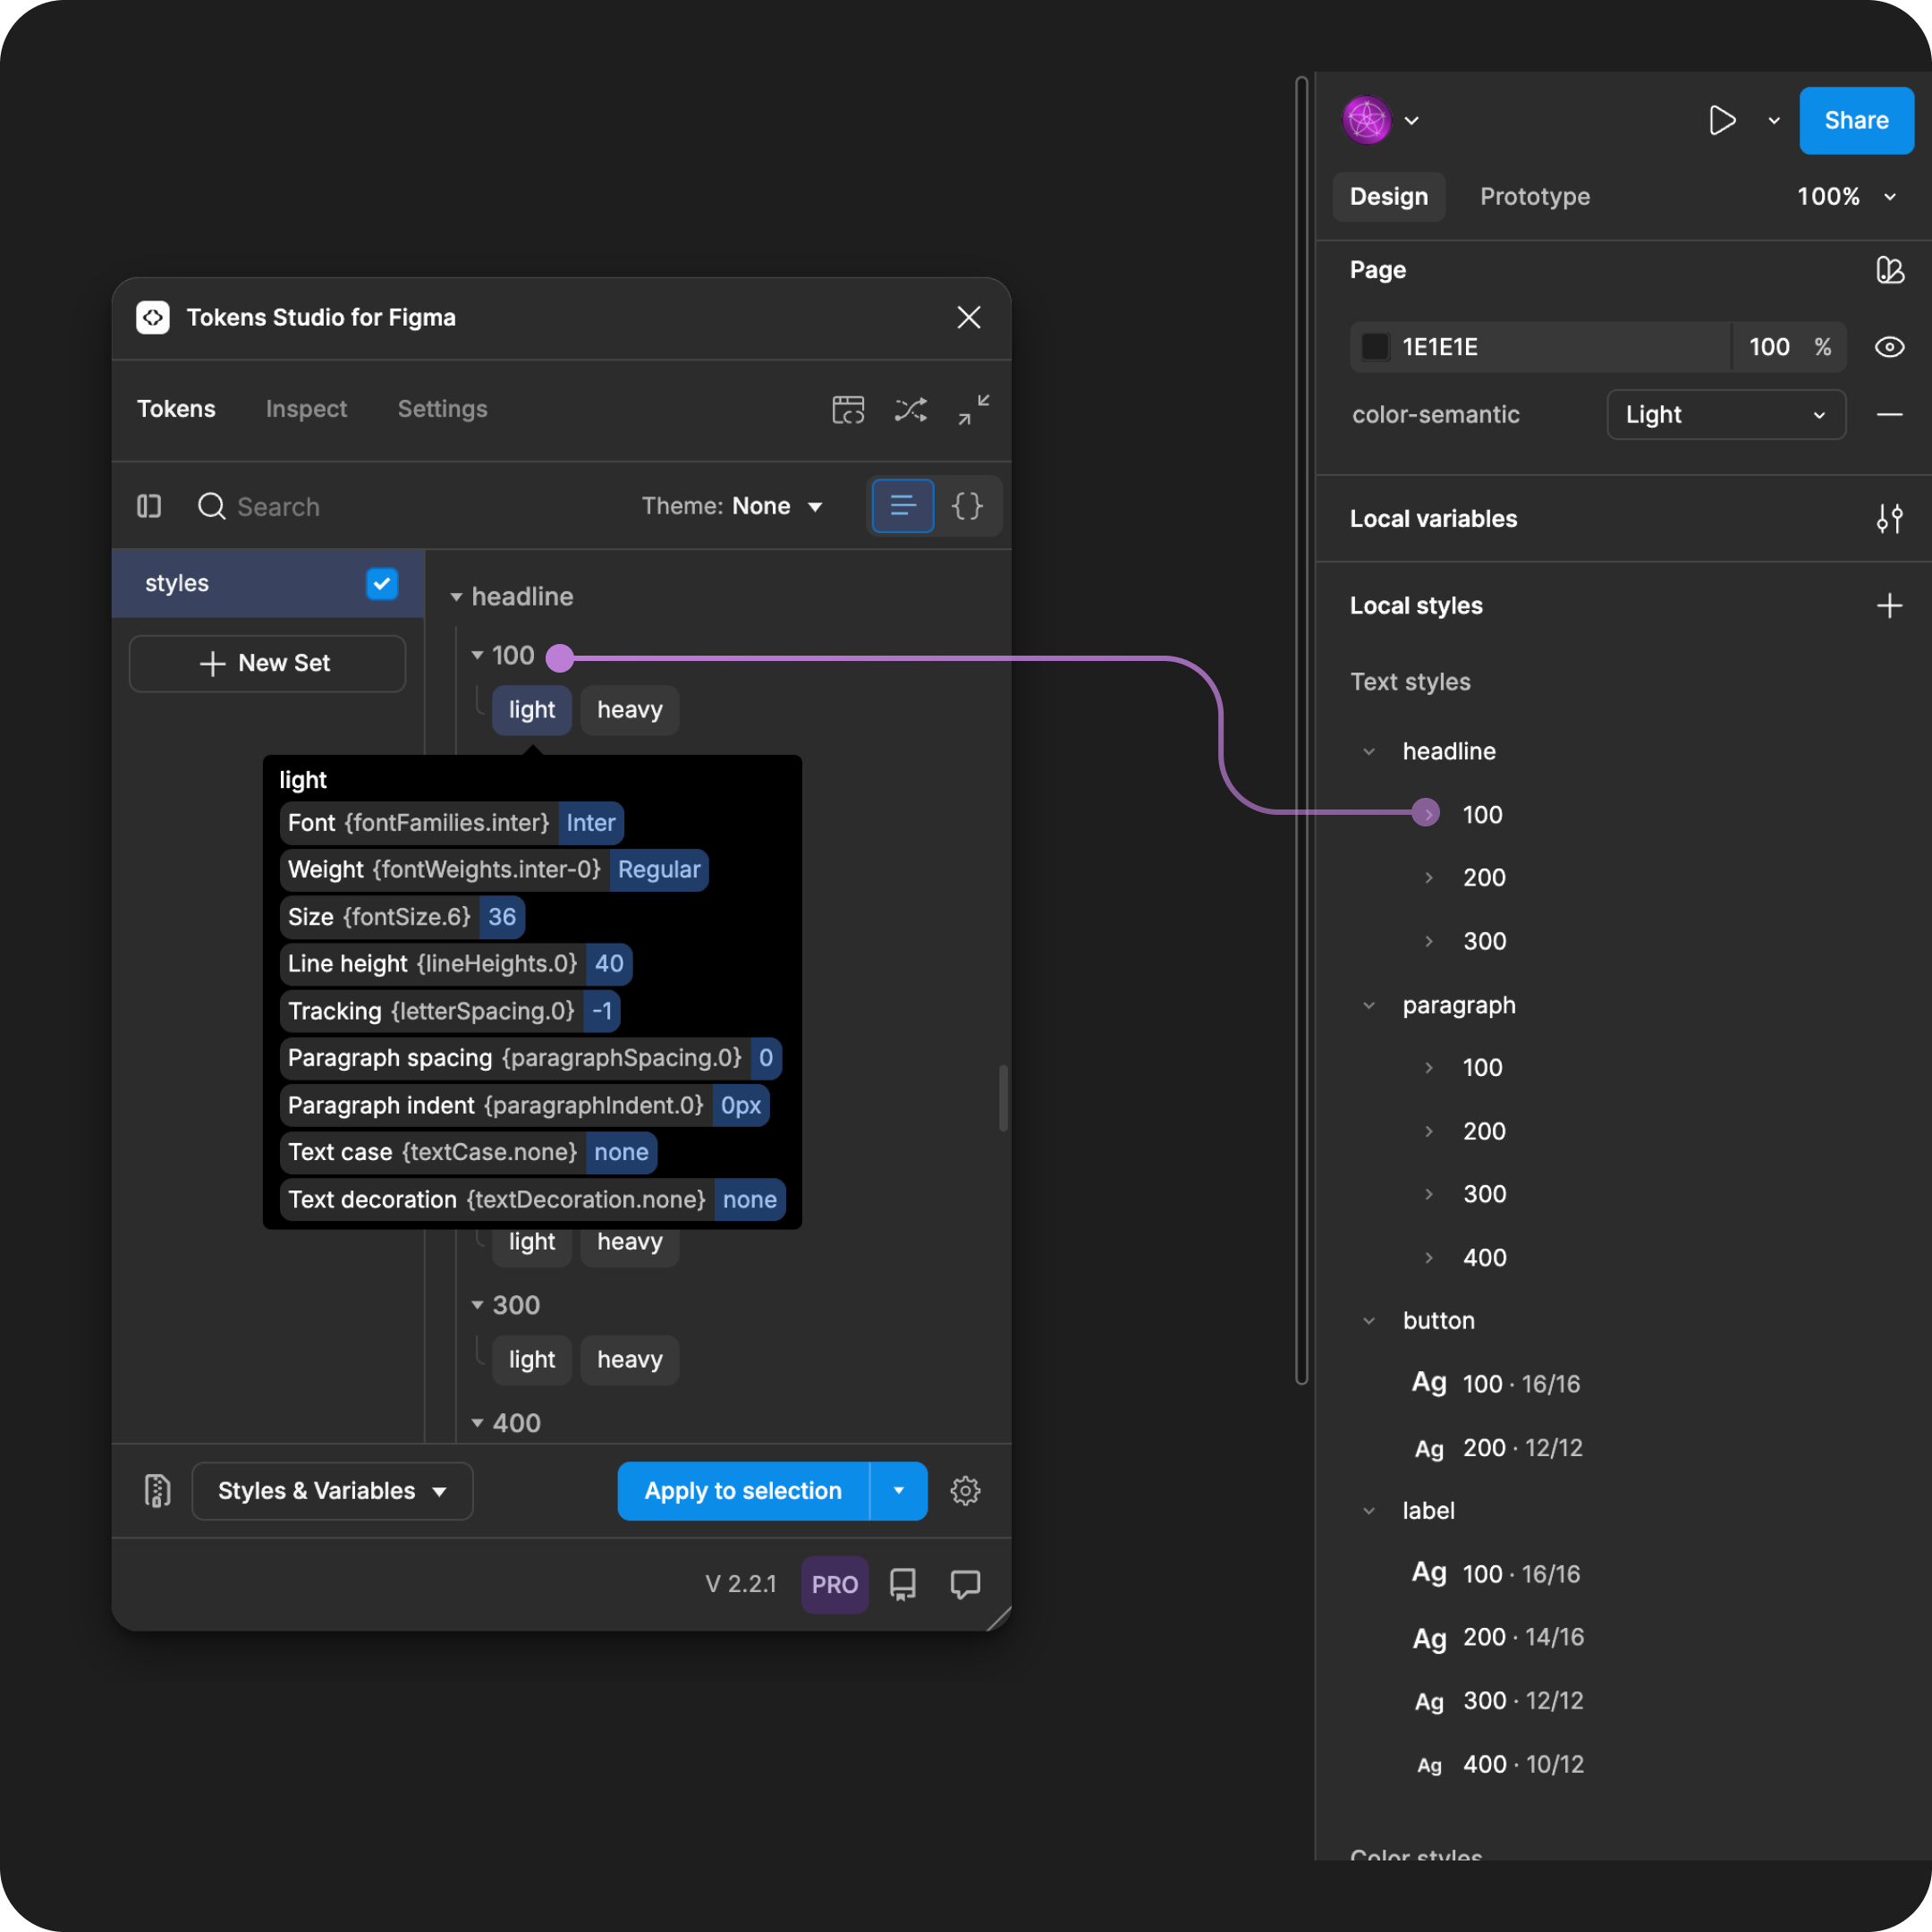The height and width of the screenshot is (1932, 1932).
Task: Select label style 200 · 14/16
Action: pyautogui.click(x=1496, y=1637)
